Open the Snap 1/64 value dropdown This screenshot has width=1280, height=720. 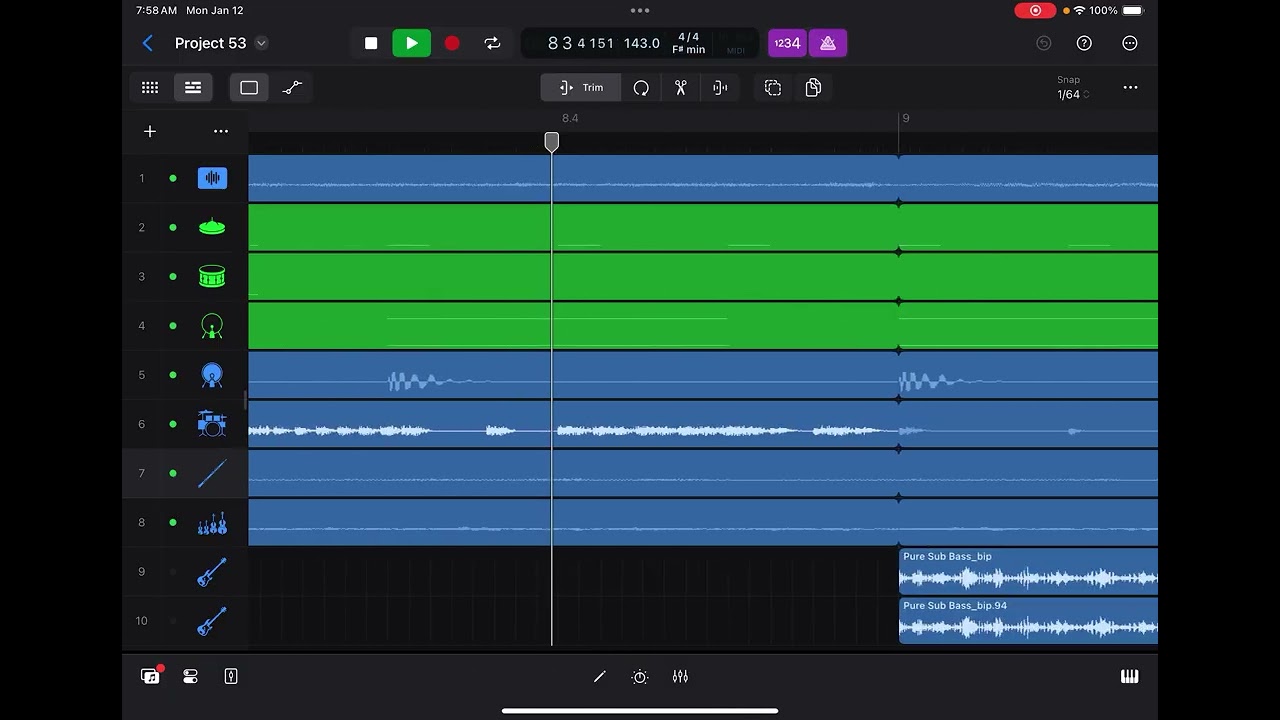pos(1072,95)
